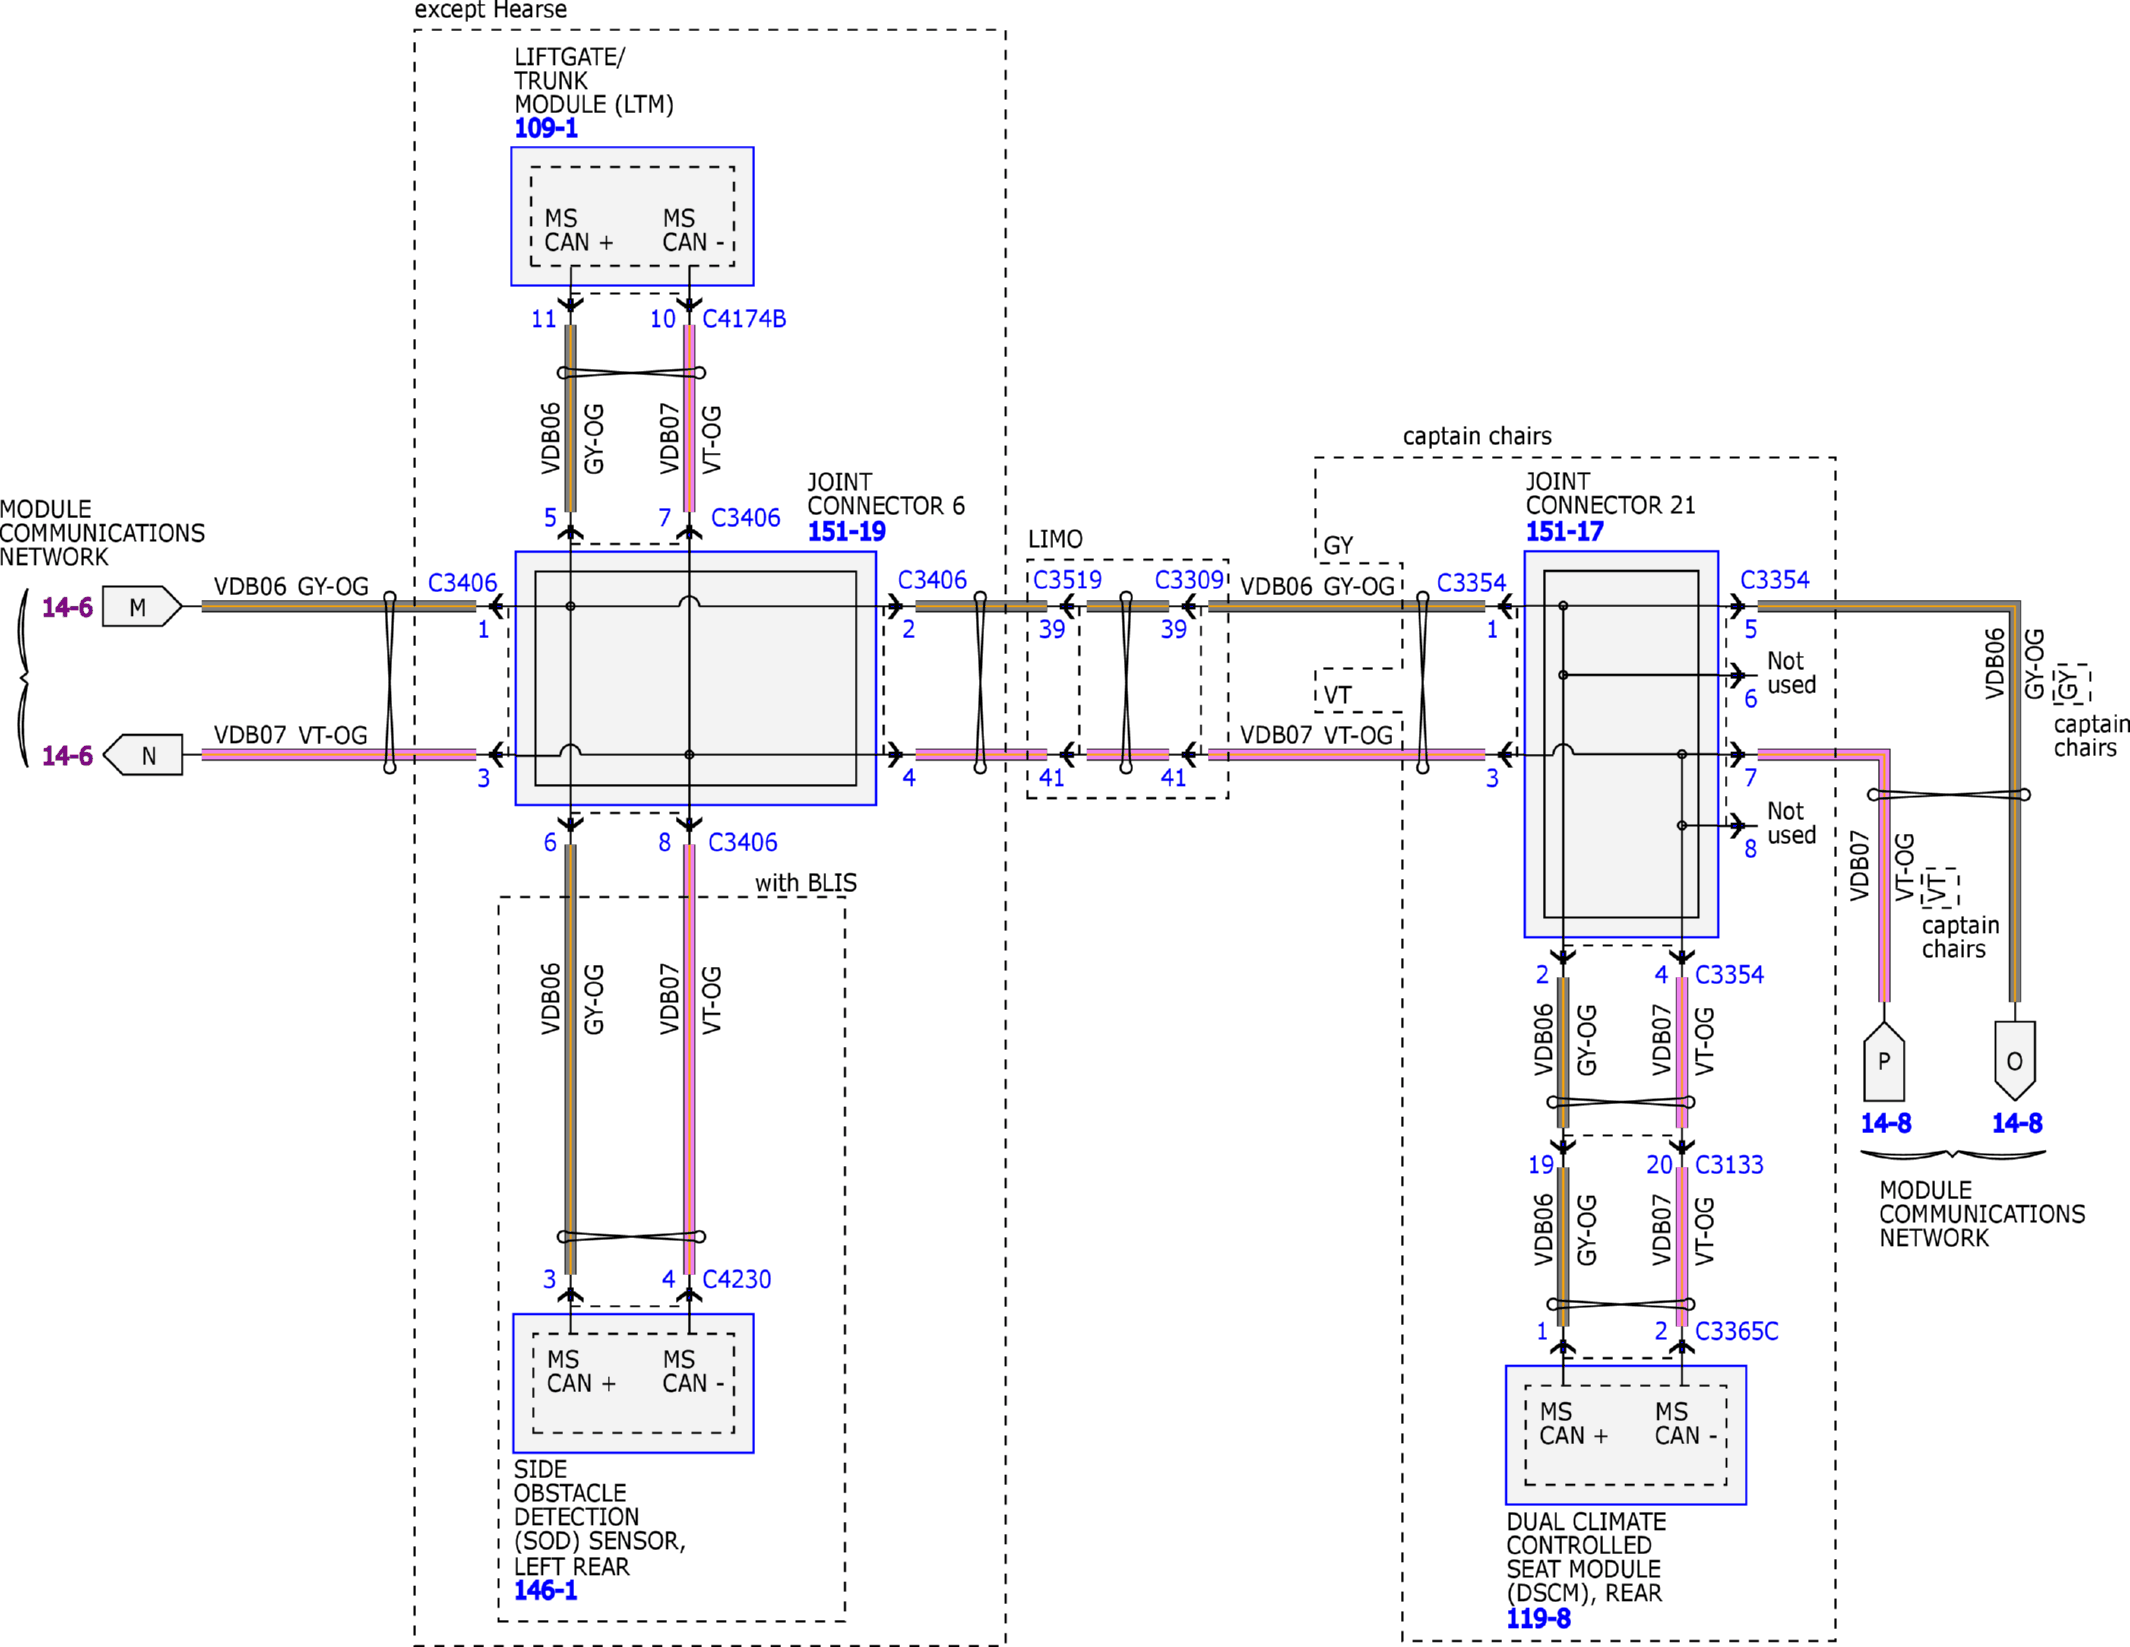Open the 151-19 link for Joint Connector 6
This screenshot has height=1647, width=2130.
[x=846, y=531]
